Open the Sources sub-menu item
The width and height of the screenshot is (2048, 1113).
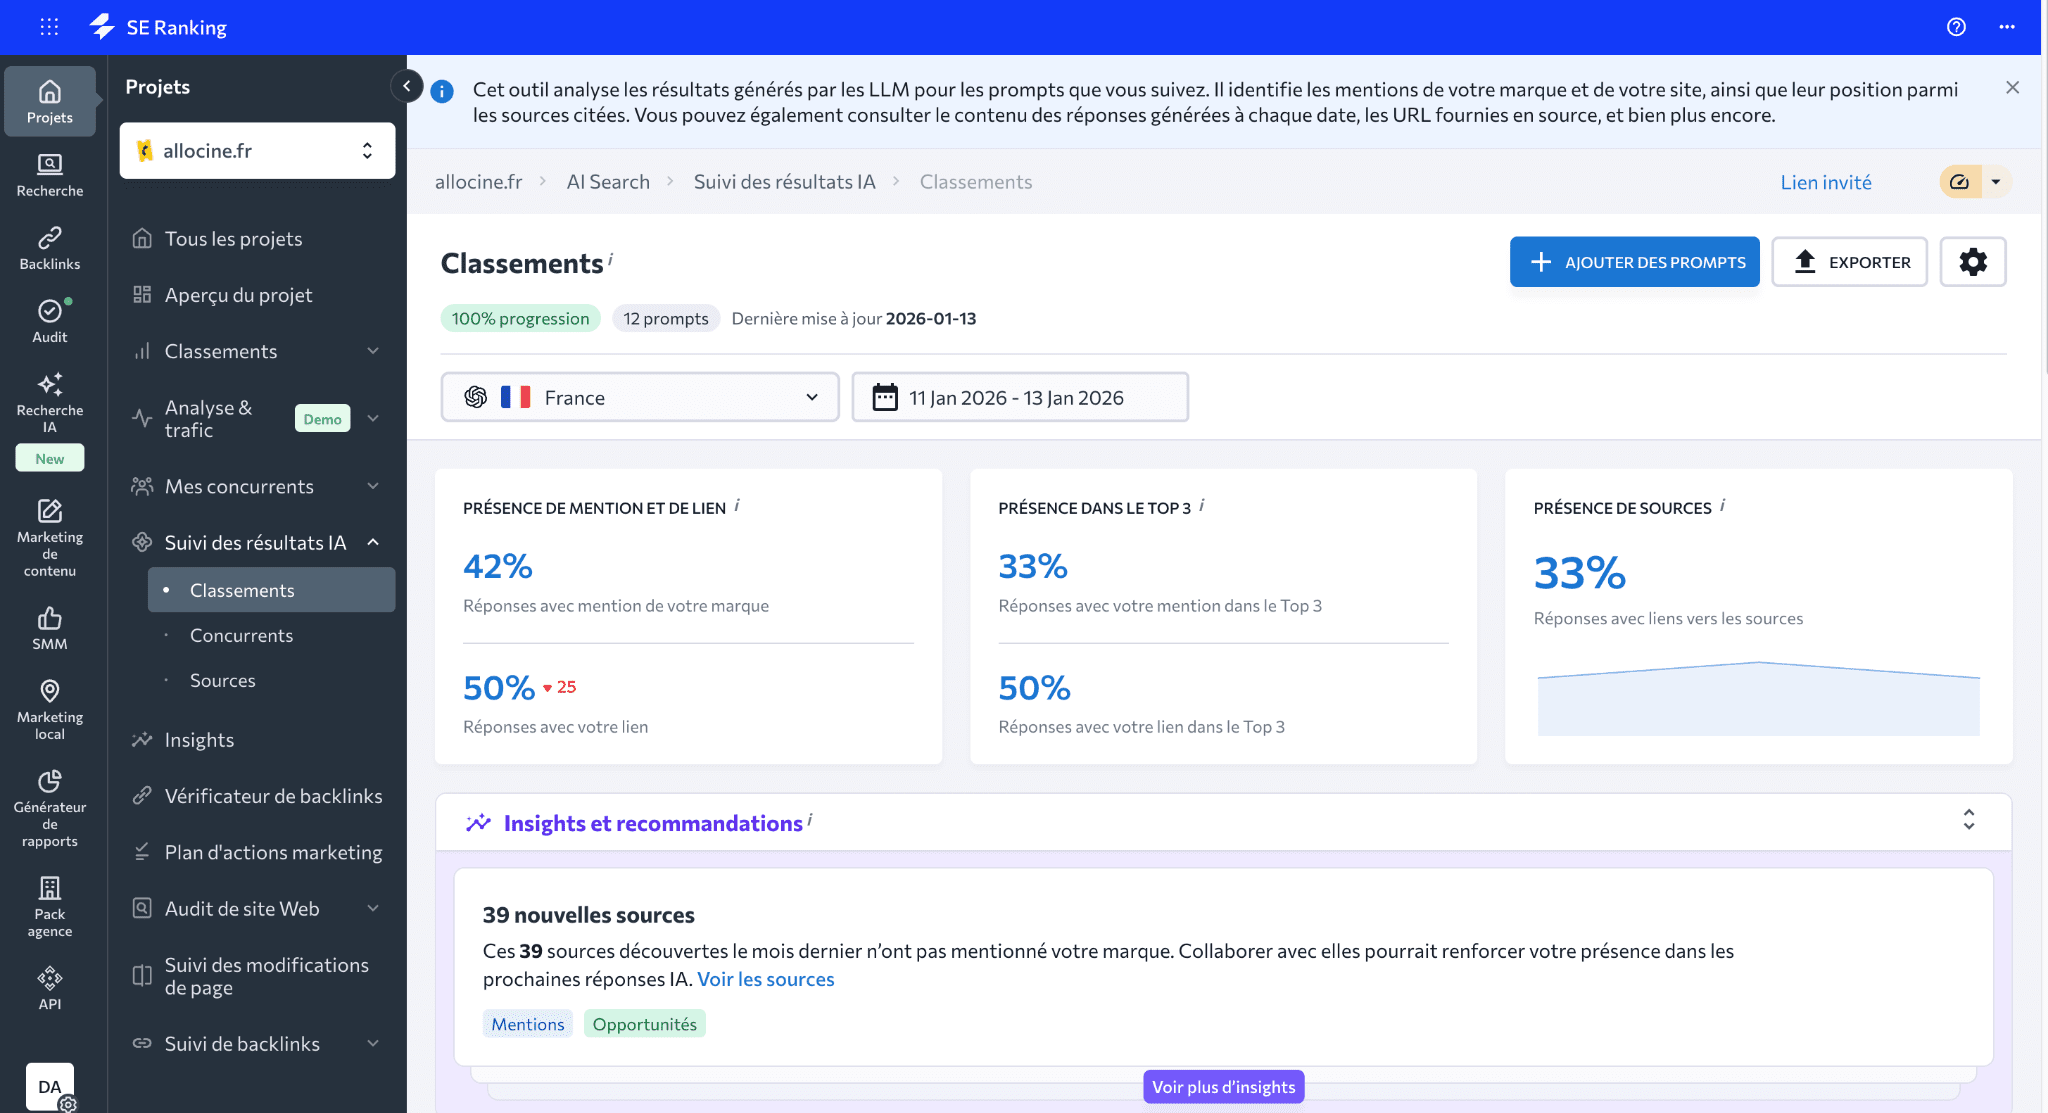point(222,680)
